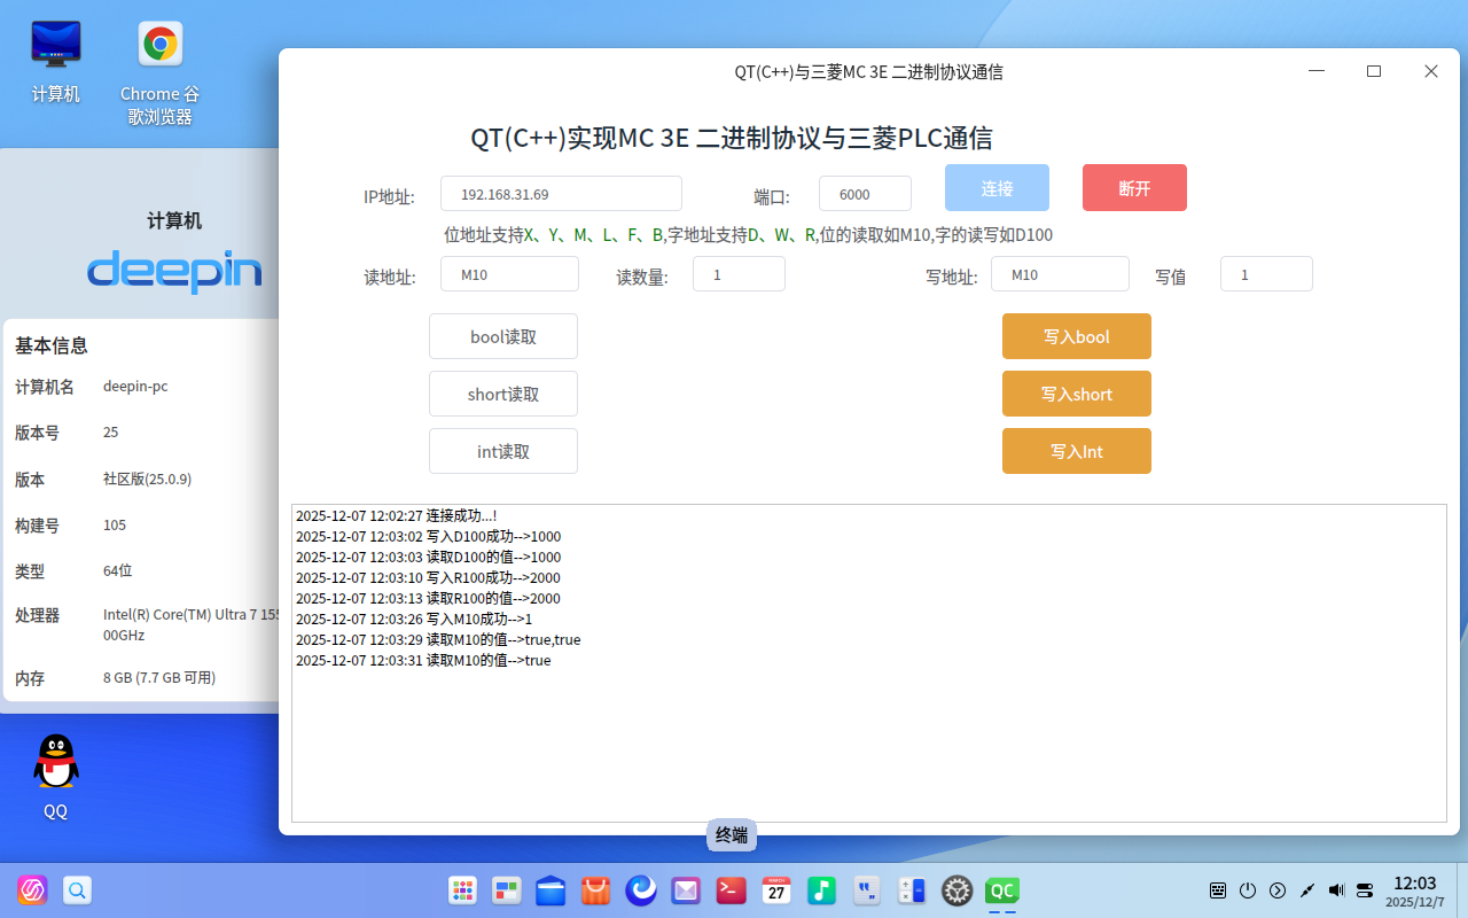Launch the file manager from the taskbar

pyautogui.click(x=551, y=890)
